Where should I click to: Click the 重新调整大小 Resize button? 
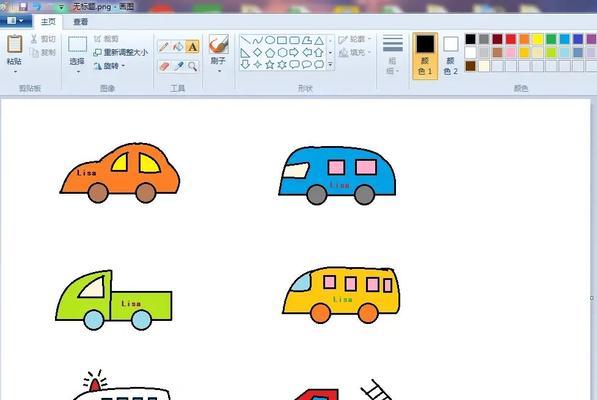[121, 52]
